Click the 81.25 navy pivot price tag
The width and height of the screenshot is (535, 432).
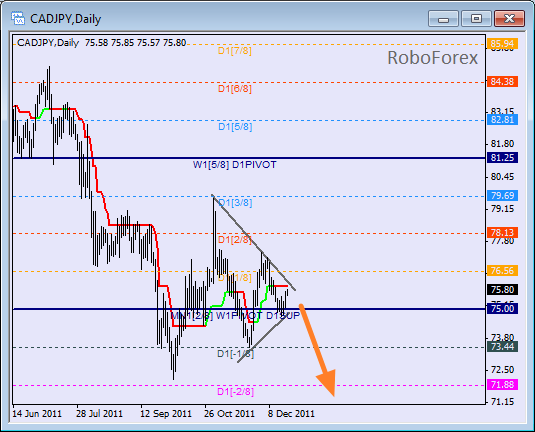coord(503,158)
